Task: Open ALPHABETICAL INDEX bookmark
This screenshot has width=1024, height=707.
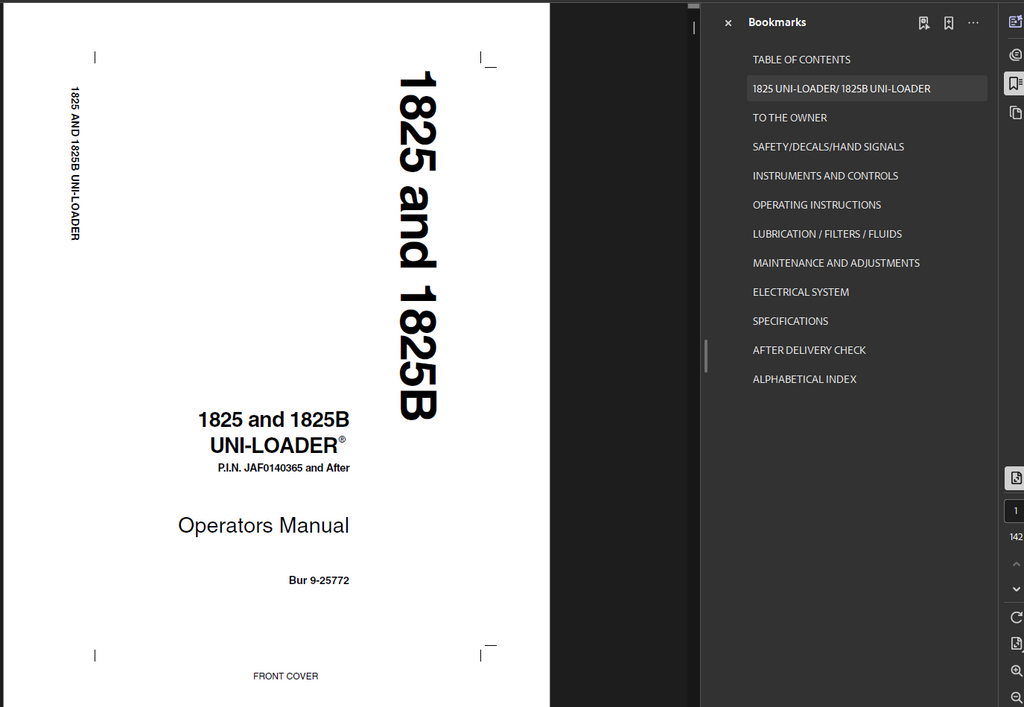Action: [x=804, y=379]
